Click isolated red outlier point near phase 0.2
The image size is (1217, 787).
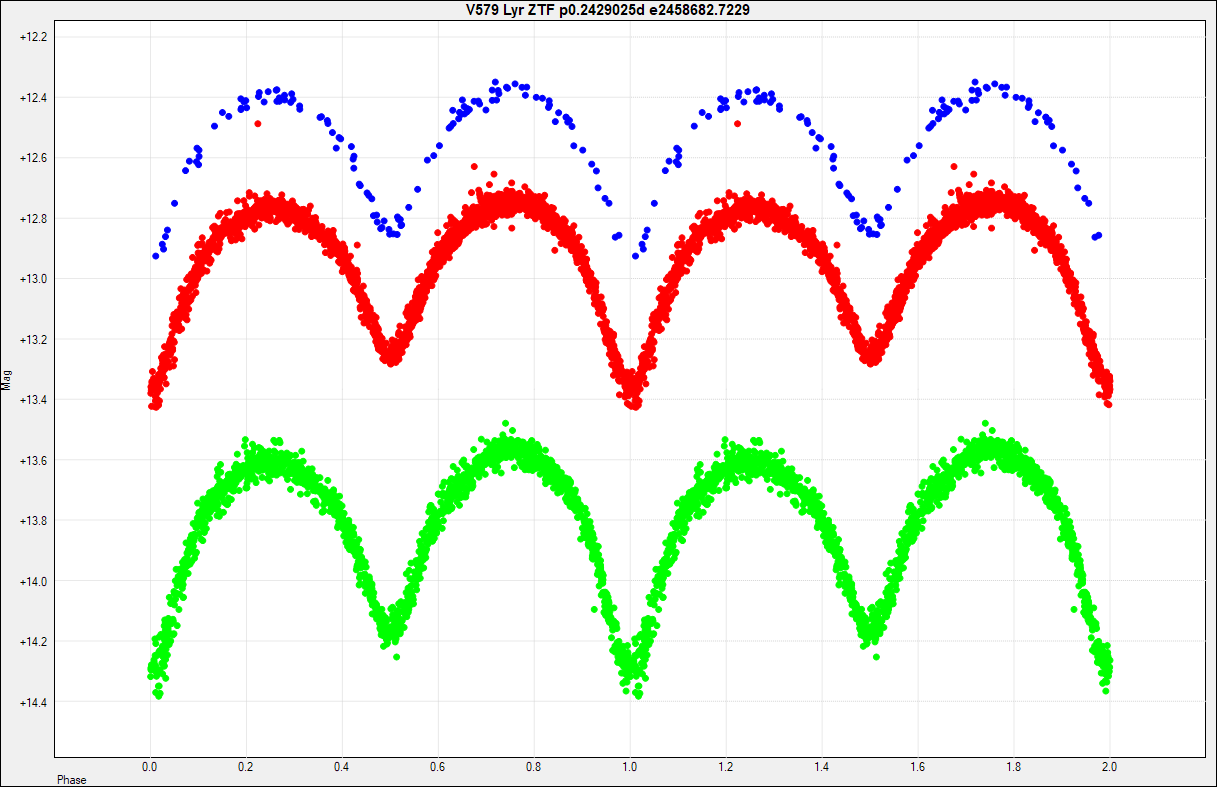point(258,123)
